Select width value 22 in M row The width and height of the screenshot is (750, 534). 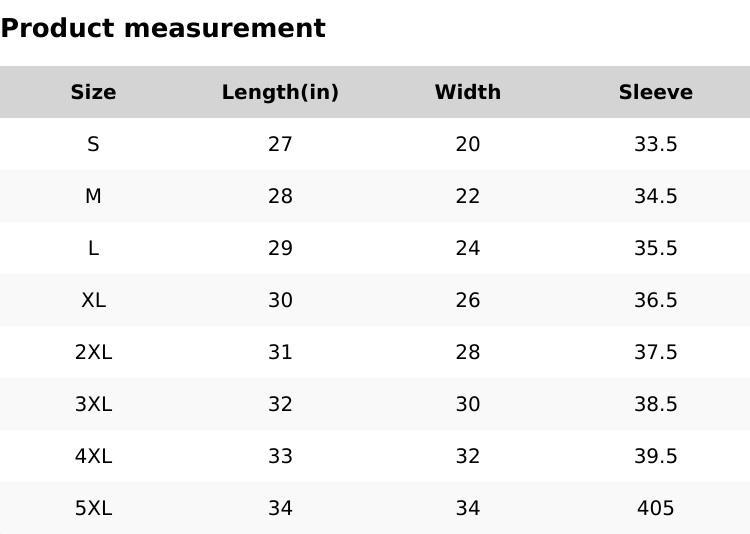(467, 196)
